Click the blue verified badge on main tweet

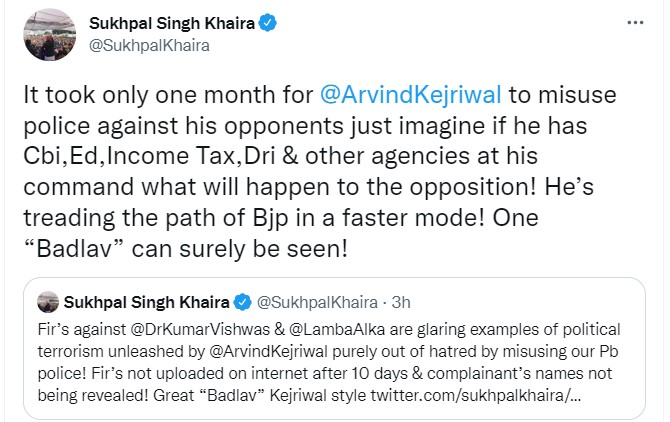coord(268,23)
